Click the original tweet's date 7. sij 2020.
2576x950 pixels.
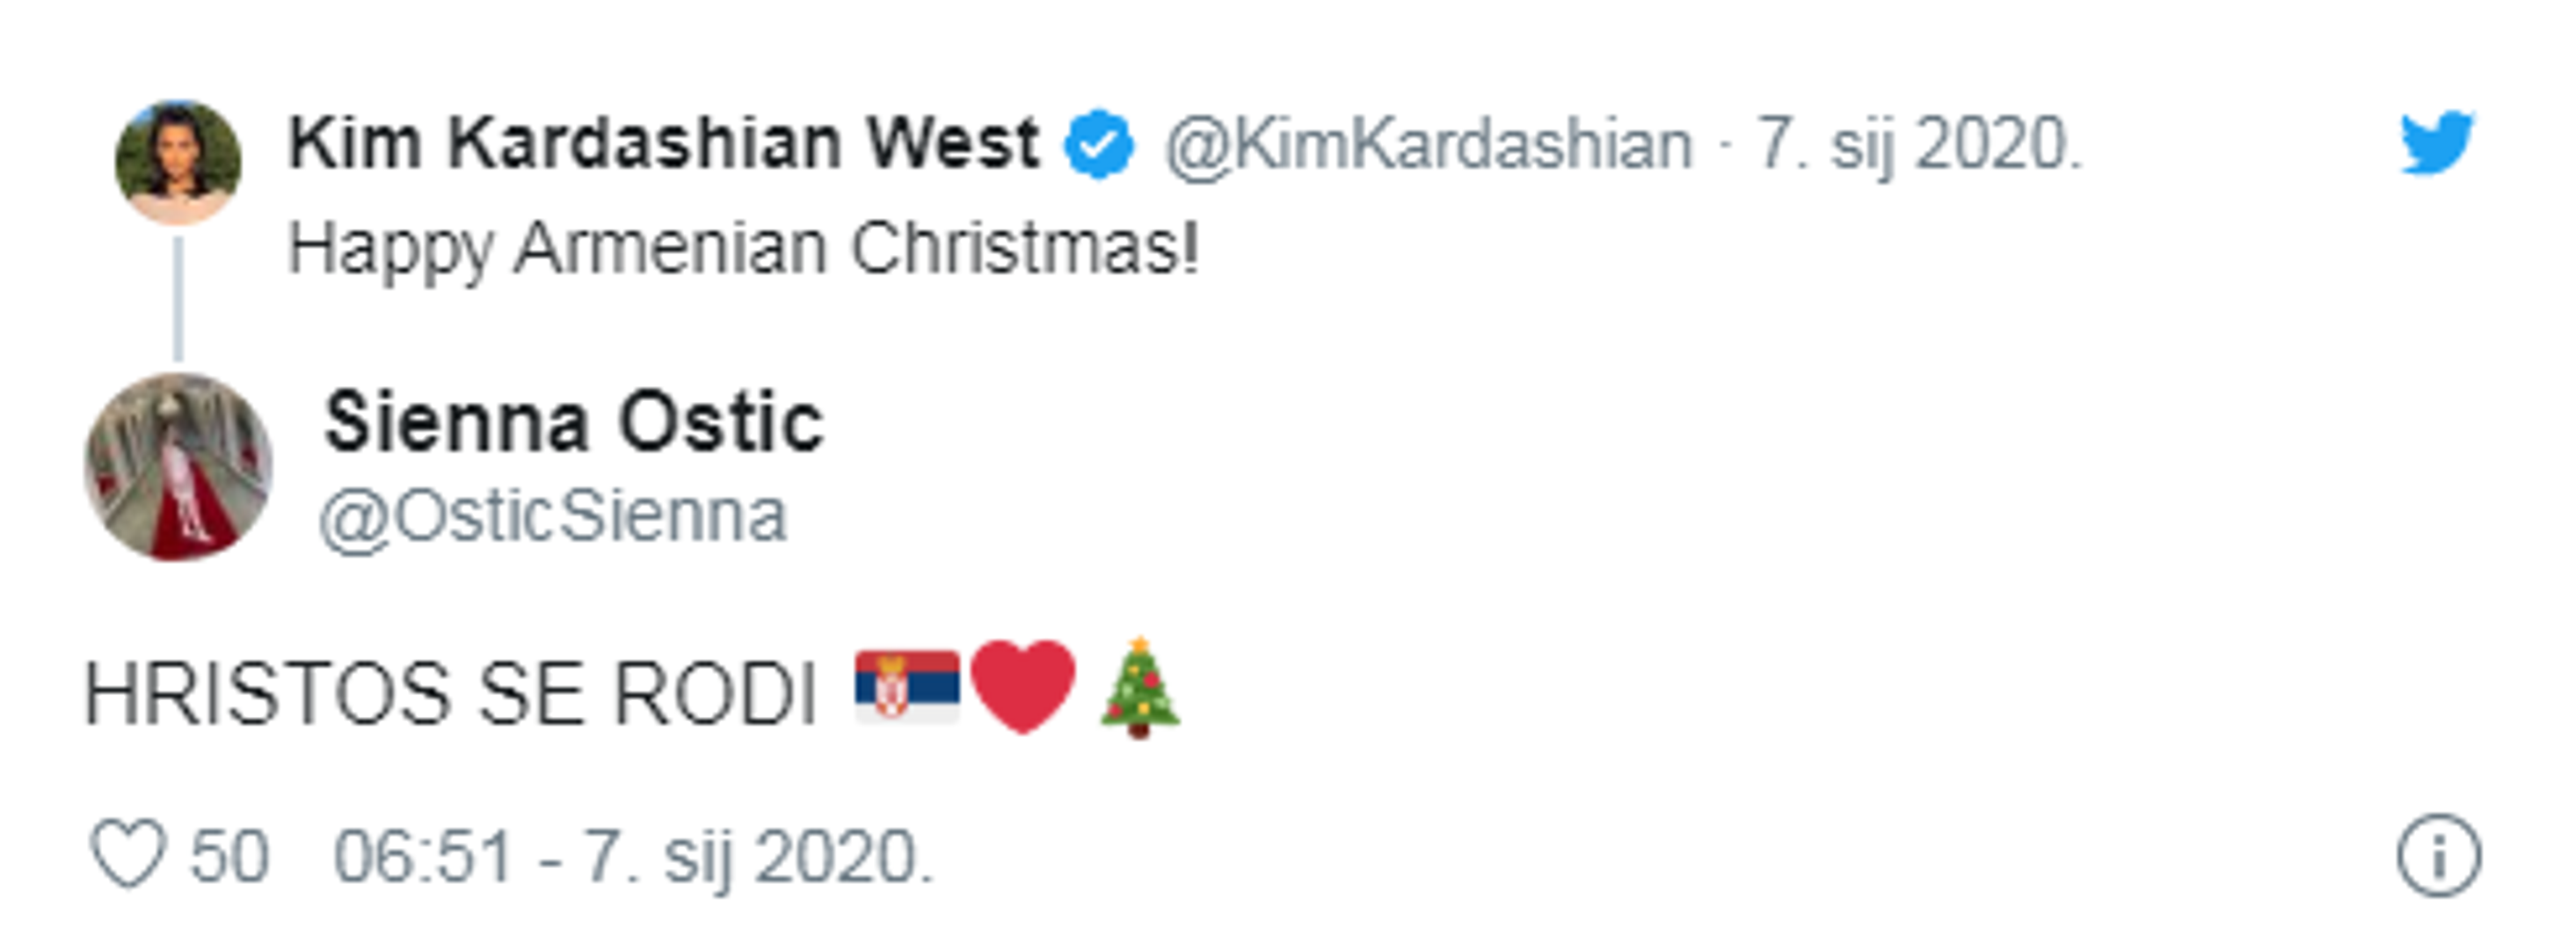(x=1919, y=146)
